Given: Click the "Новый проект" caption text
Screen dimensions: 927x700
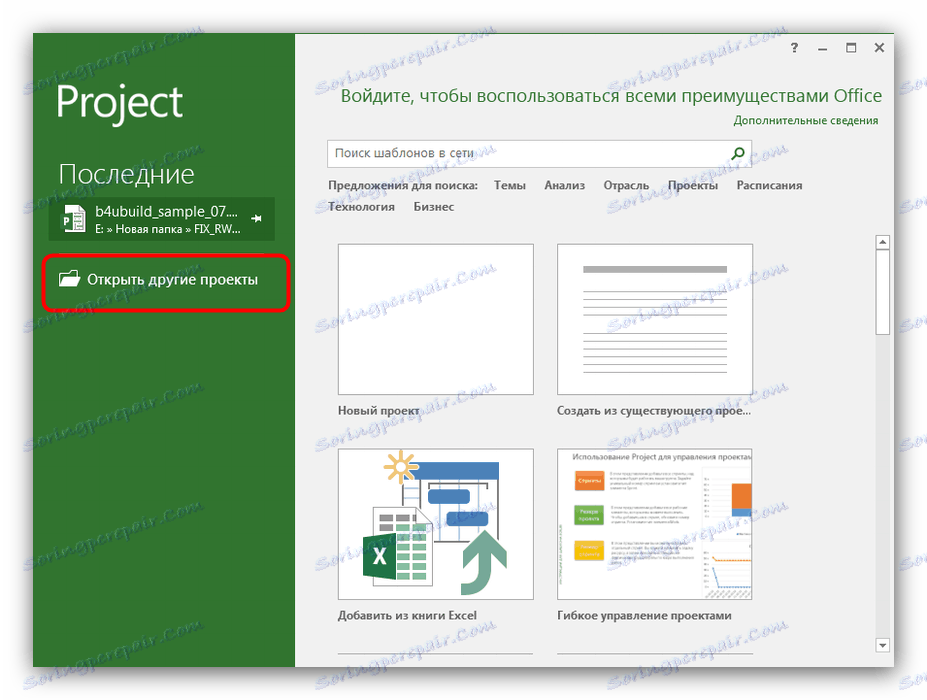Looking at the screenshot, I should (378, 411).
